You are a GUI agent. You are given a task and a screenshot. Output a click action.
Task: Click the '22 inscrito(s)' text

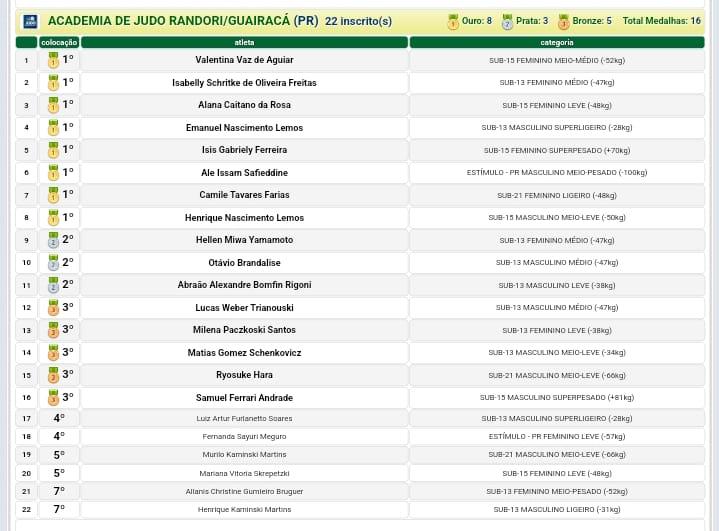tap(359, 22)
